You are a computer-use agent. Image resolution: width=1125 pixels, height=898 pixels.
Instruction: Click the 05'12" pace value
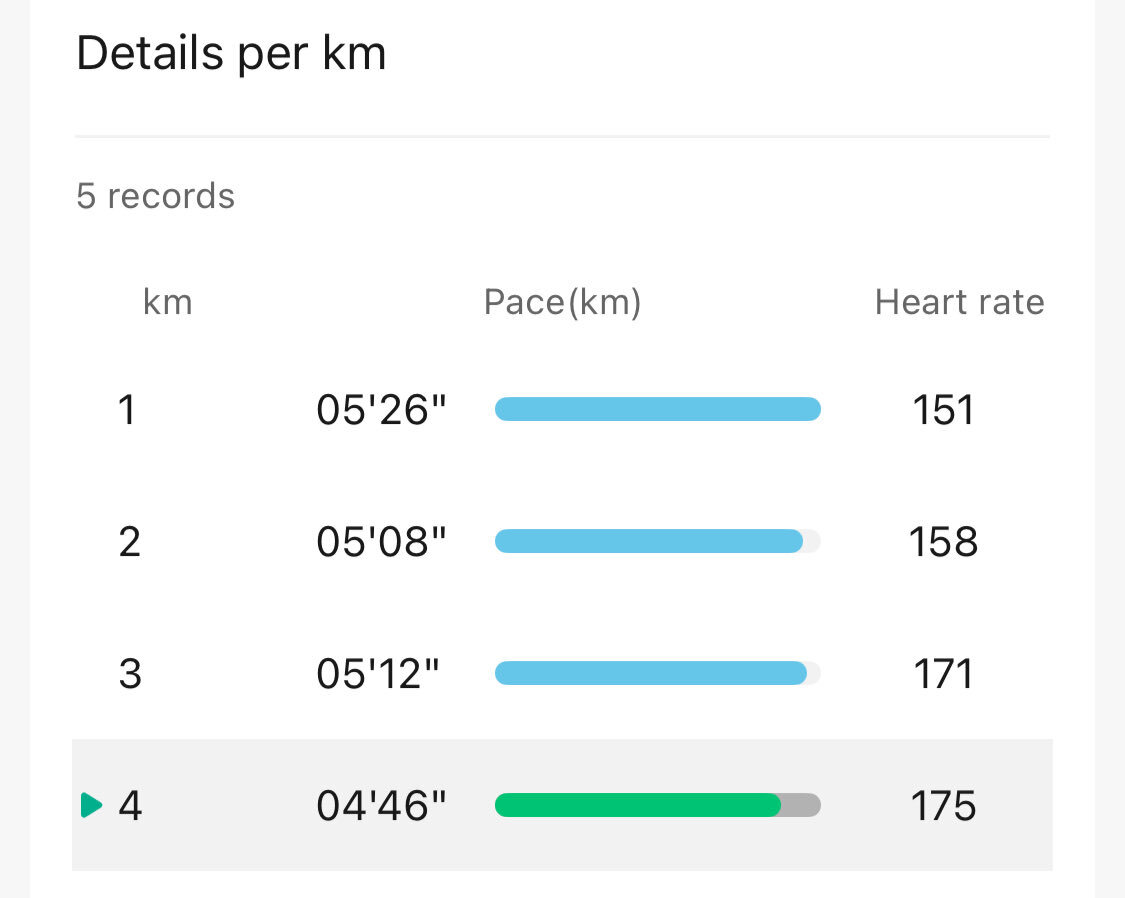click(x=378, y=674)
